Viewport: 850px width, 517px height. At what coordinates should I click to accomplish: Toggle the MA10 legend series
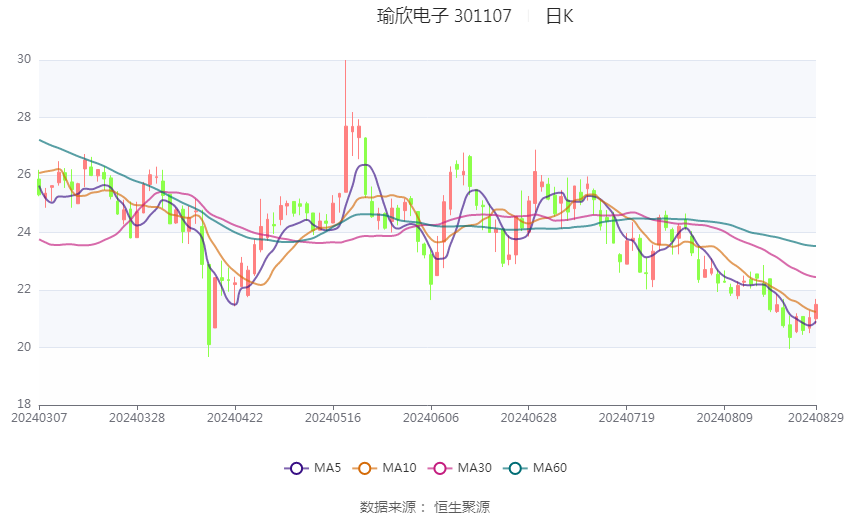[x=384, y=468]
